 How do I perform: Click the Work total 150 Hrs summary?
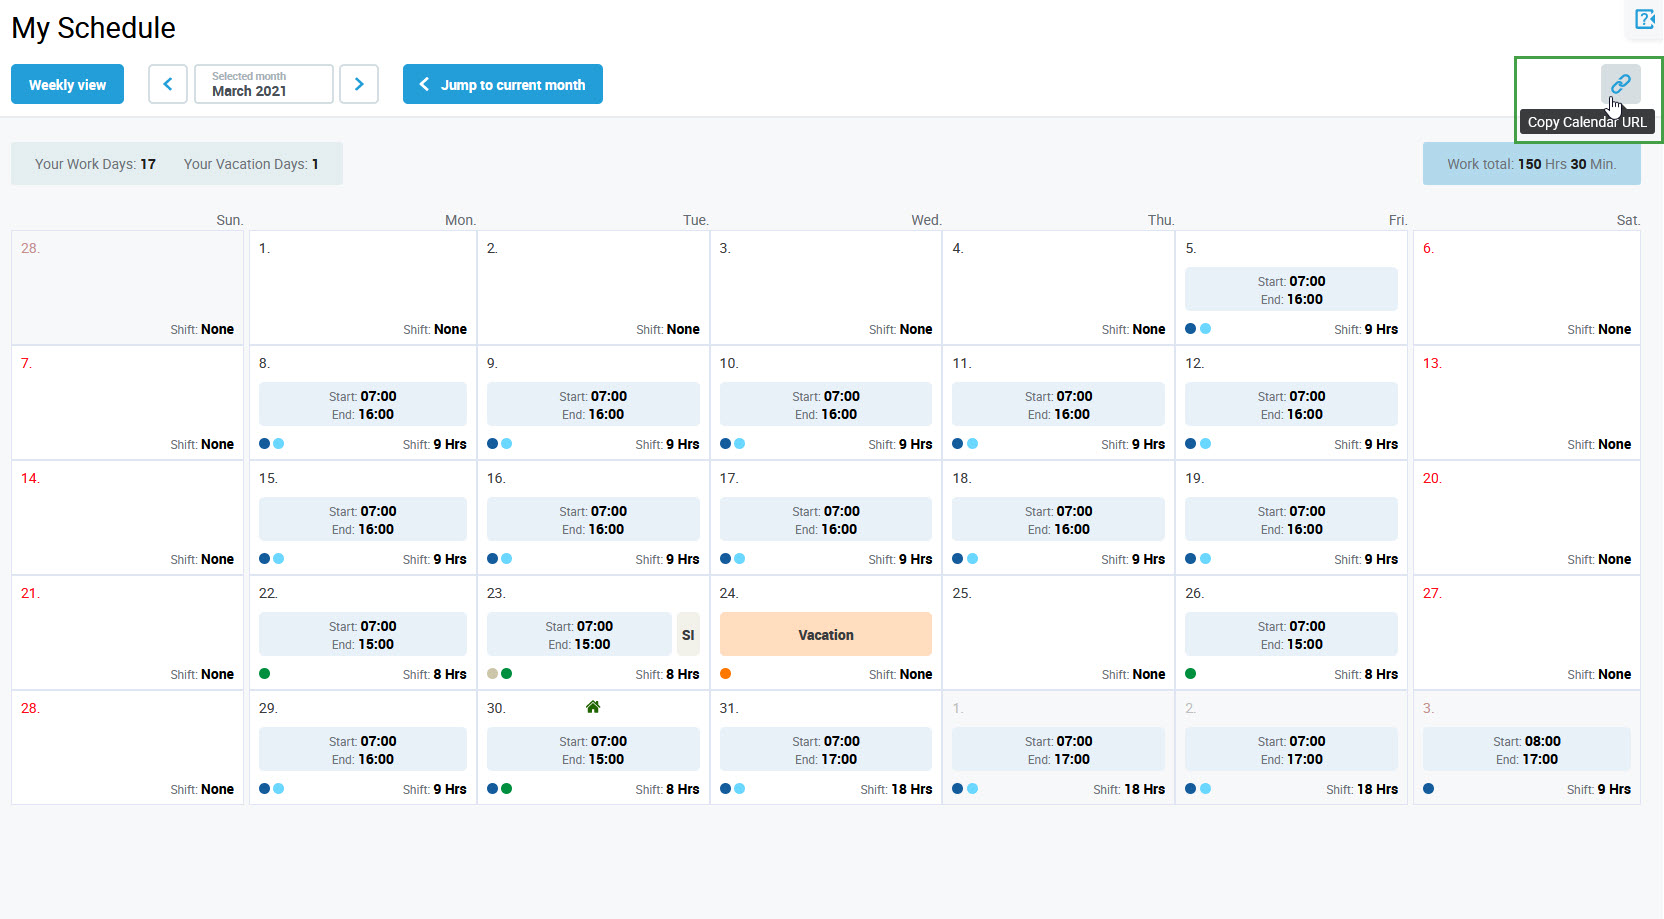coord(1531,164)
